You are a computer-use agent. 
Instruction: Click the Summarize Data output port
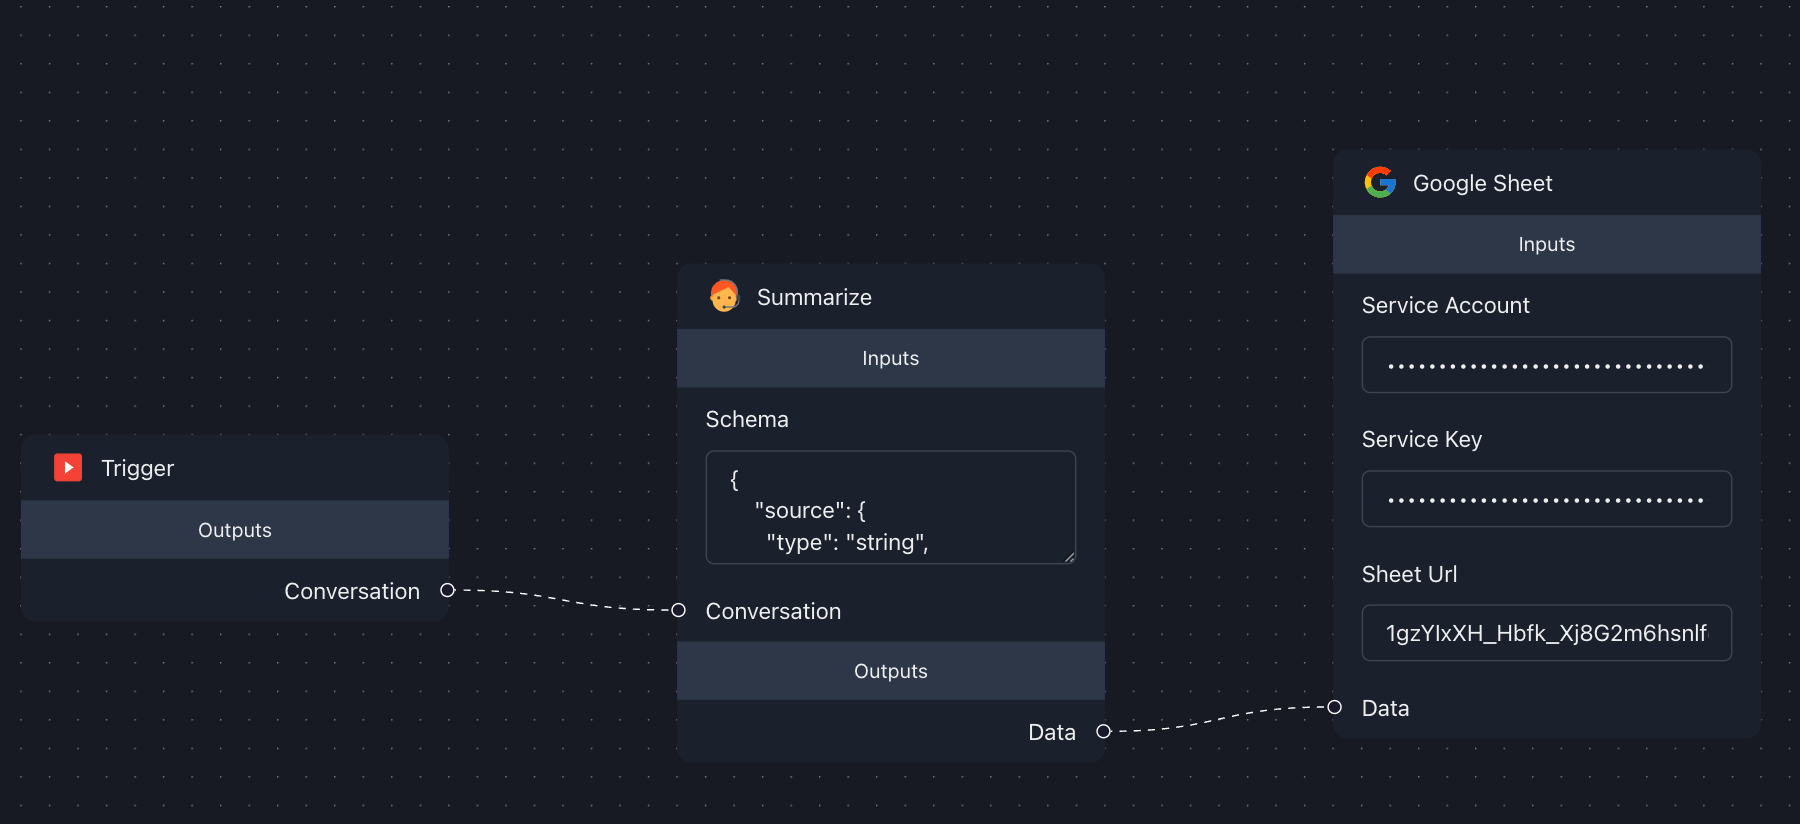[x=1103, y=731]
